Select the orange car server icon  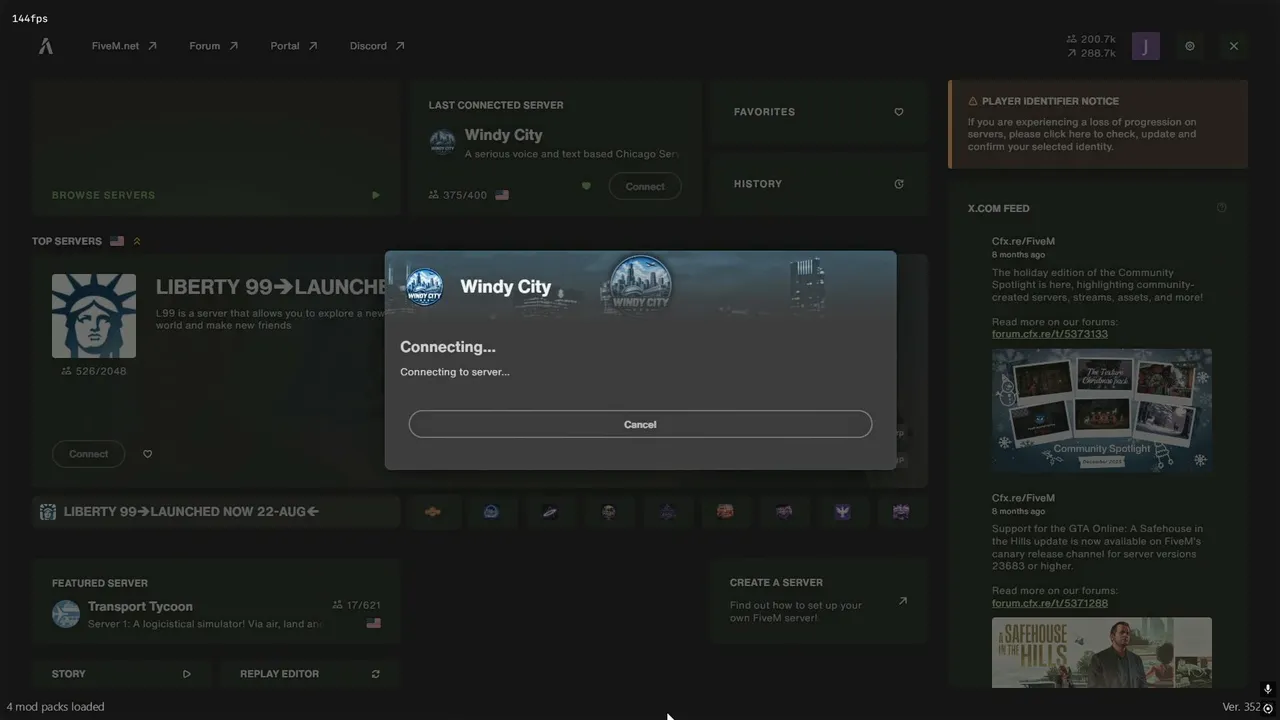pos(433,512)
